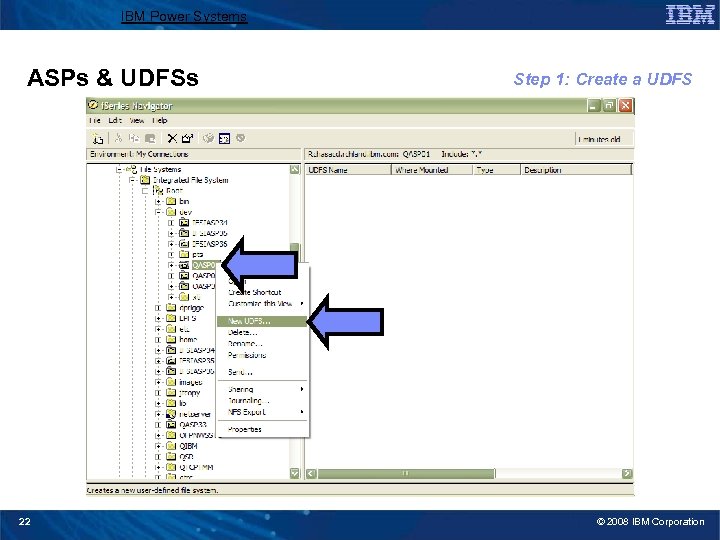This screenshot has width=720, height=540.
Task: Expand the etc folder node
Action: pyautogui.click(x=158, y=329)
